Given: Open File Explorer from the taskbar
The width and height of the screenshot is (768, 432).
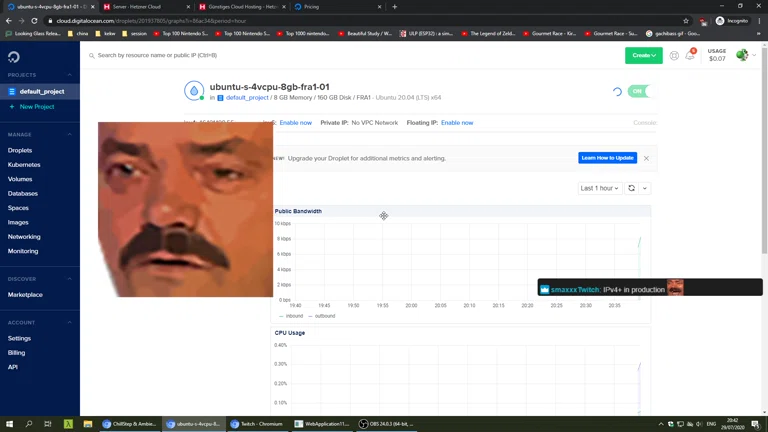Looking at the screenshot, I should [88, 424].
